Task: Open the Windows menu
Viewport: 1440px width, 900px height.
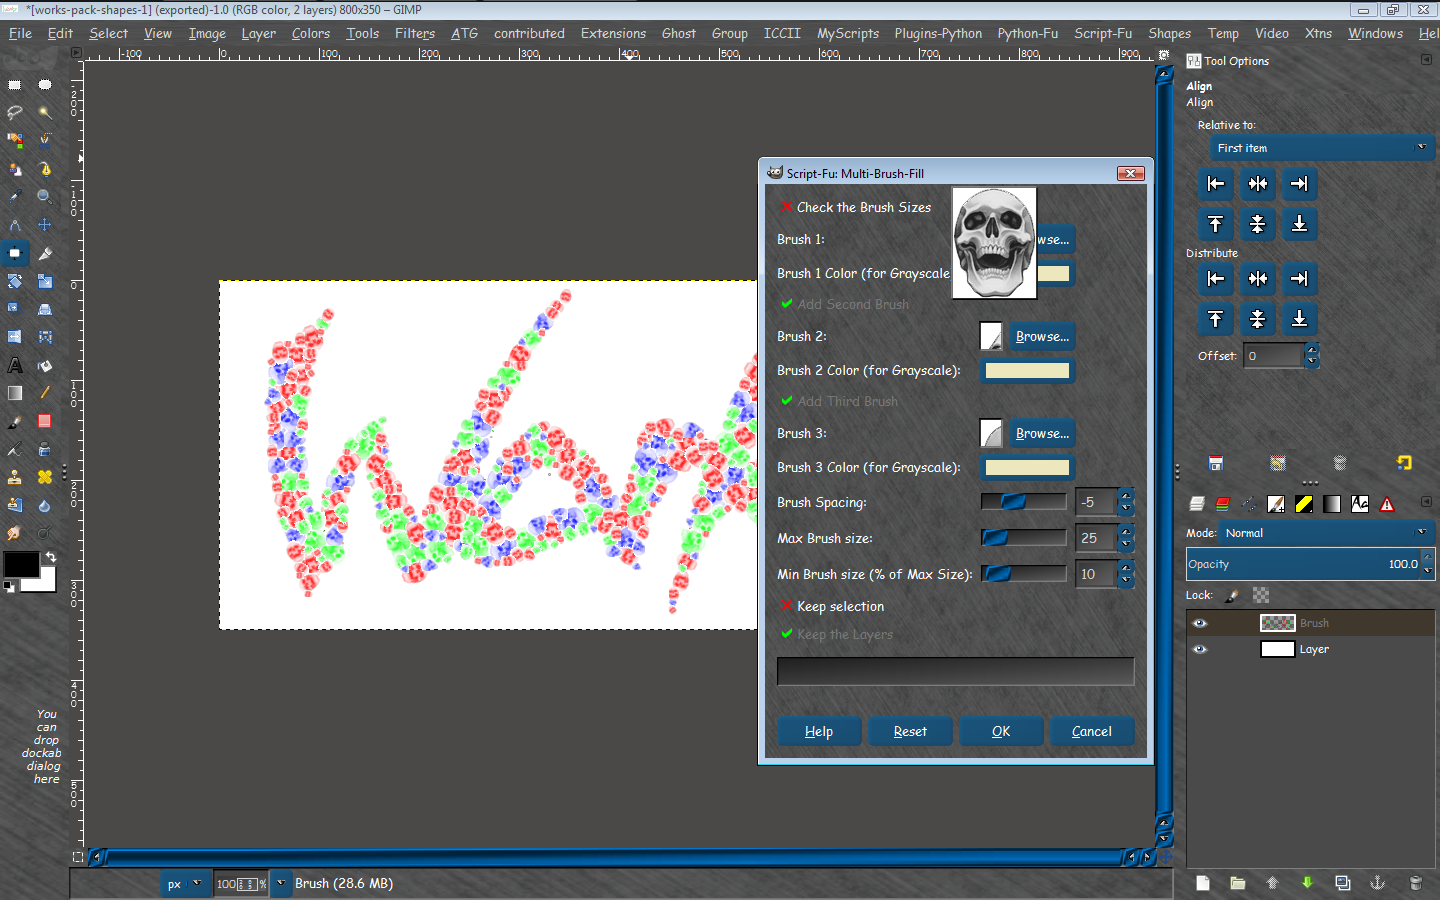Action: pos(1375,33)
